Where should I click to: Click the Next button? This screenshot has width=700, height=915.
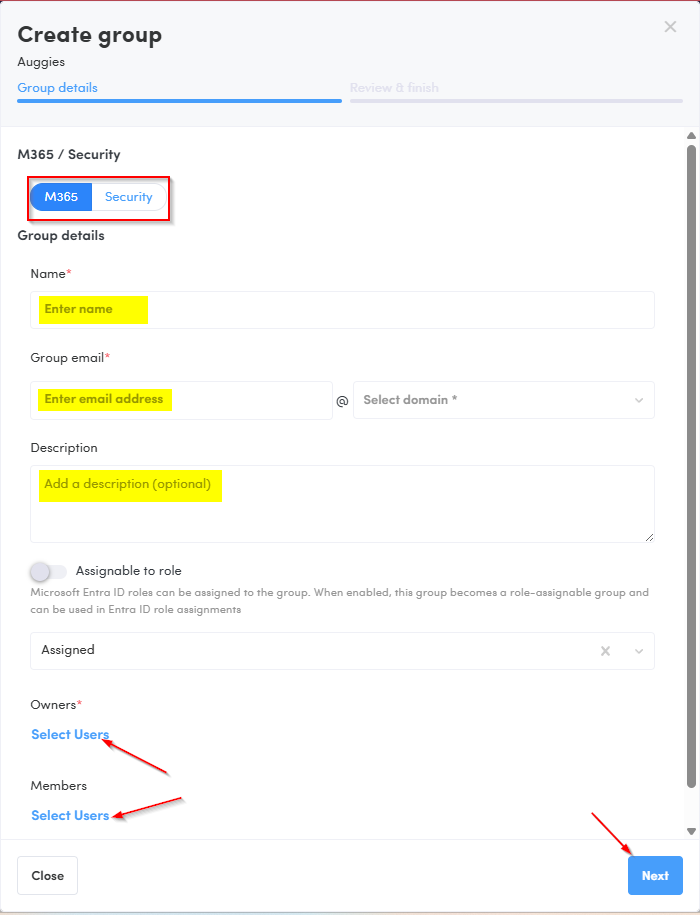click(655, 876)
